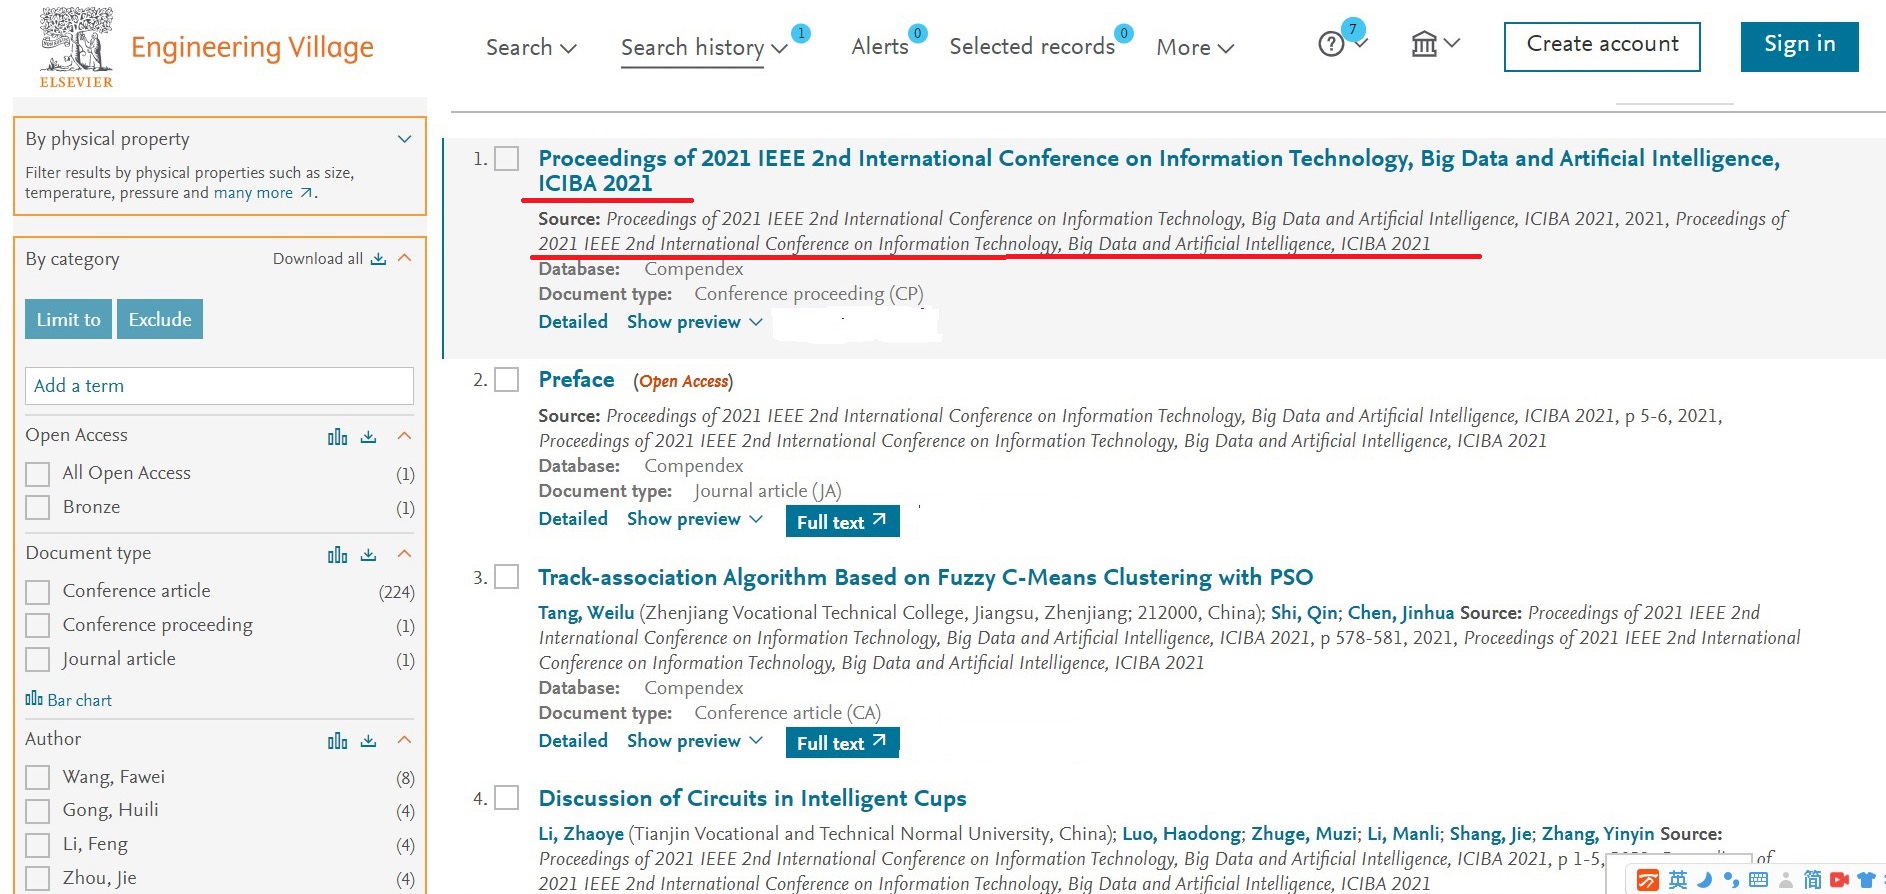Image resolution: width=1886 pixels, height=894 pixels.
Task: Open Detailed view for result 1
Action: (573, 322)
